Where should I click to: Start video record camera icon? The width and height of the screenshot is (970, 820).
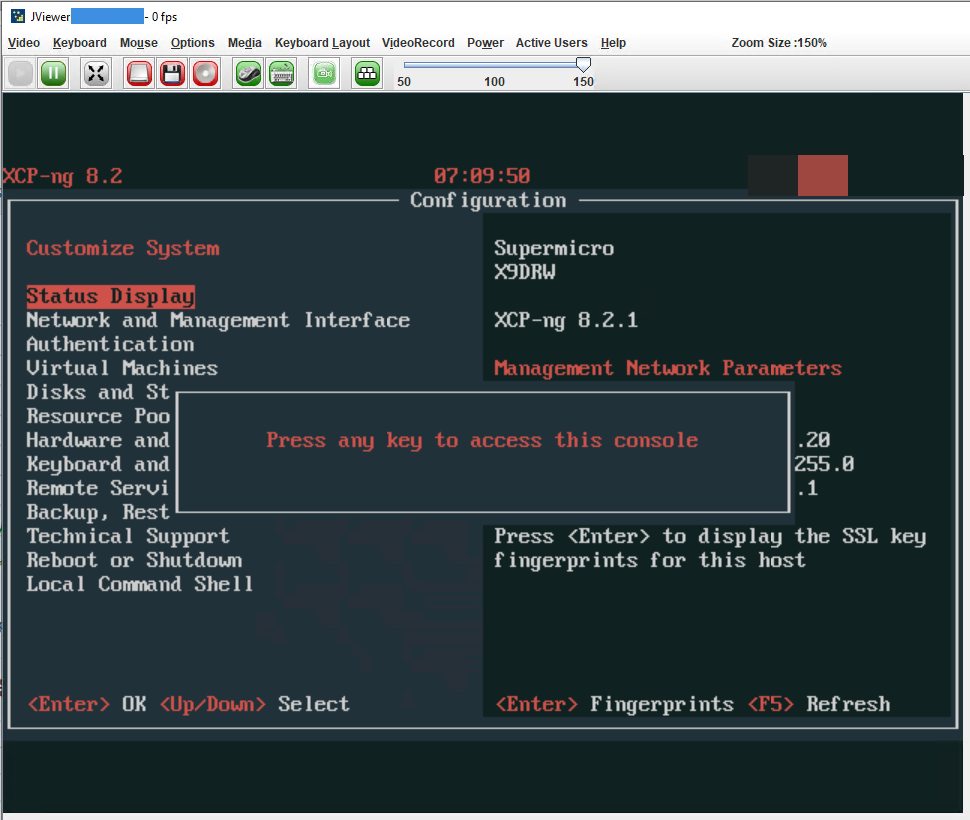coord(324,74)
